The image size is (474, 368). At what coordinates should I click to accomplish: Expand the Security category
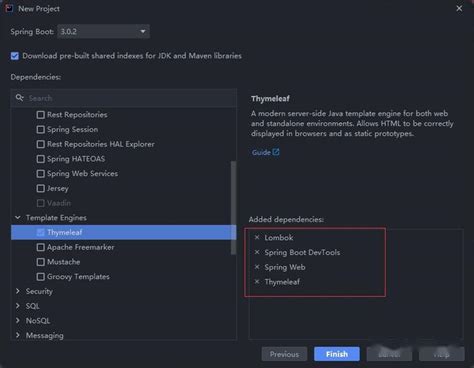pyautogui.click(x=18, y=291)
